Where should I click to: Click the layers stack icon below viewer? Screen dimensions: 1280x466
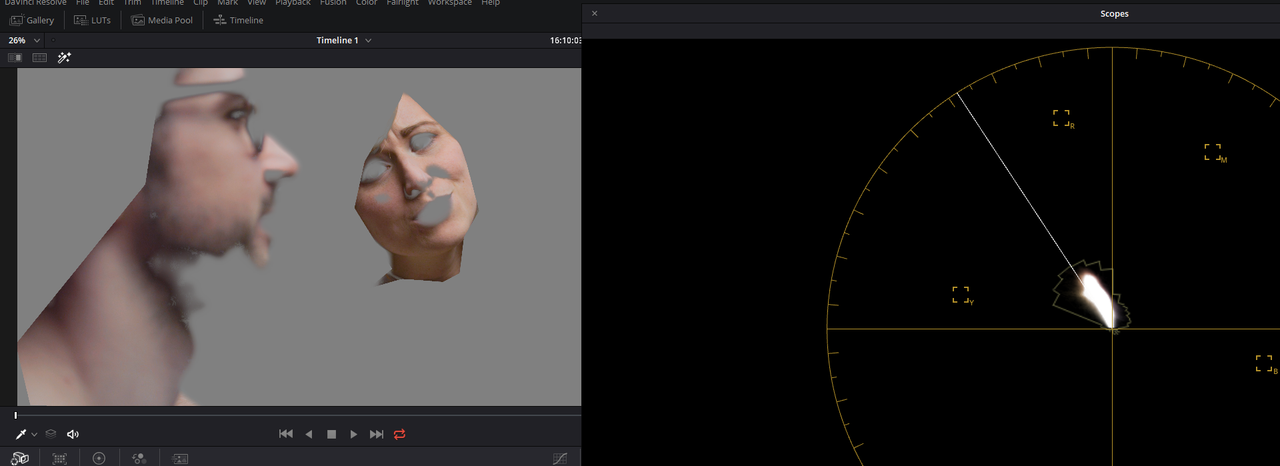click(x=50, y=434)
